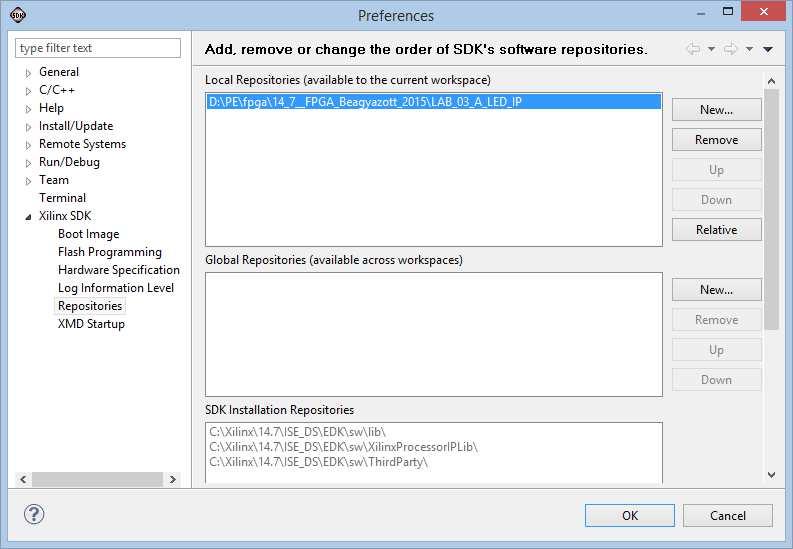793x549 pixels.
Task: Click Cancel to discard changes
Action: click(x=728, y=515)
